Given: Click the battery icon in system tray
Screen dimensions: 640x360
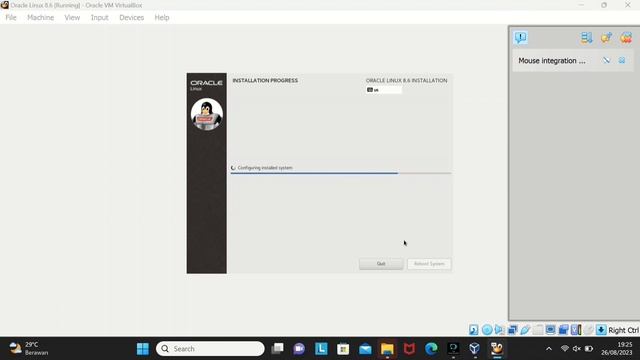Looking at the screenshot, I should pyautogui.click(x=589, y=349).
